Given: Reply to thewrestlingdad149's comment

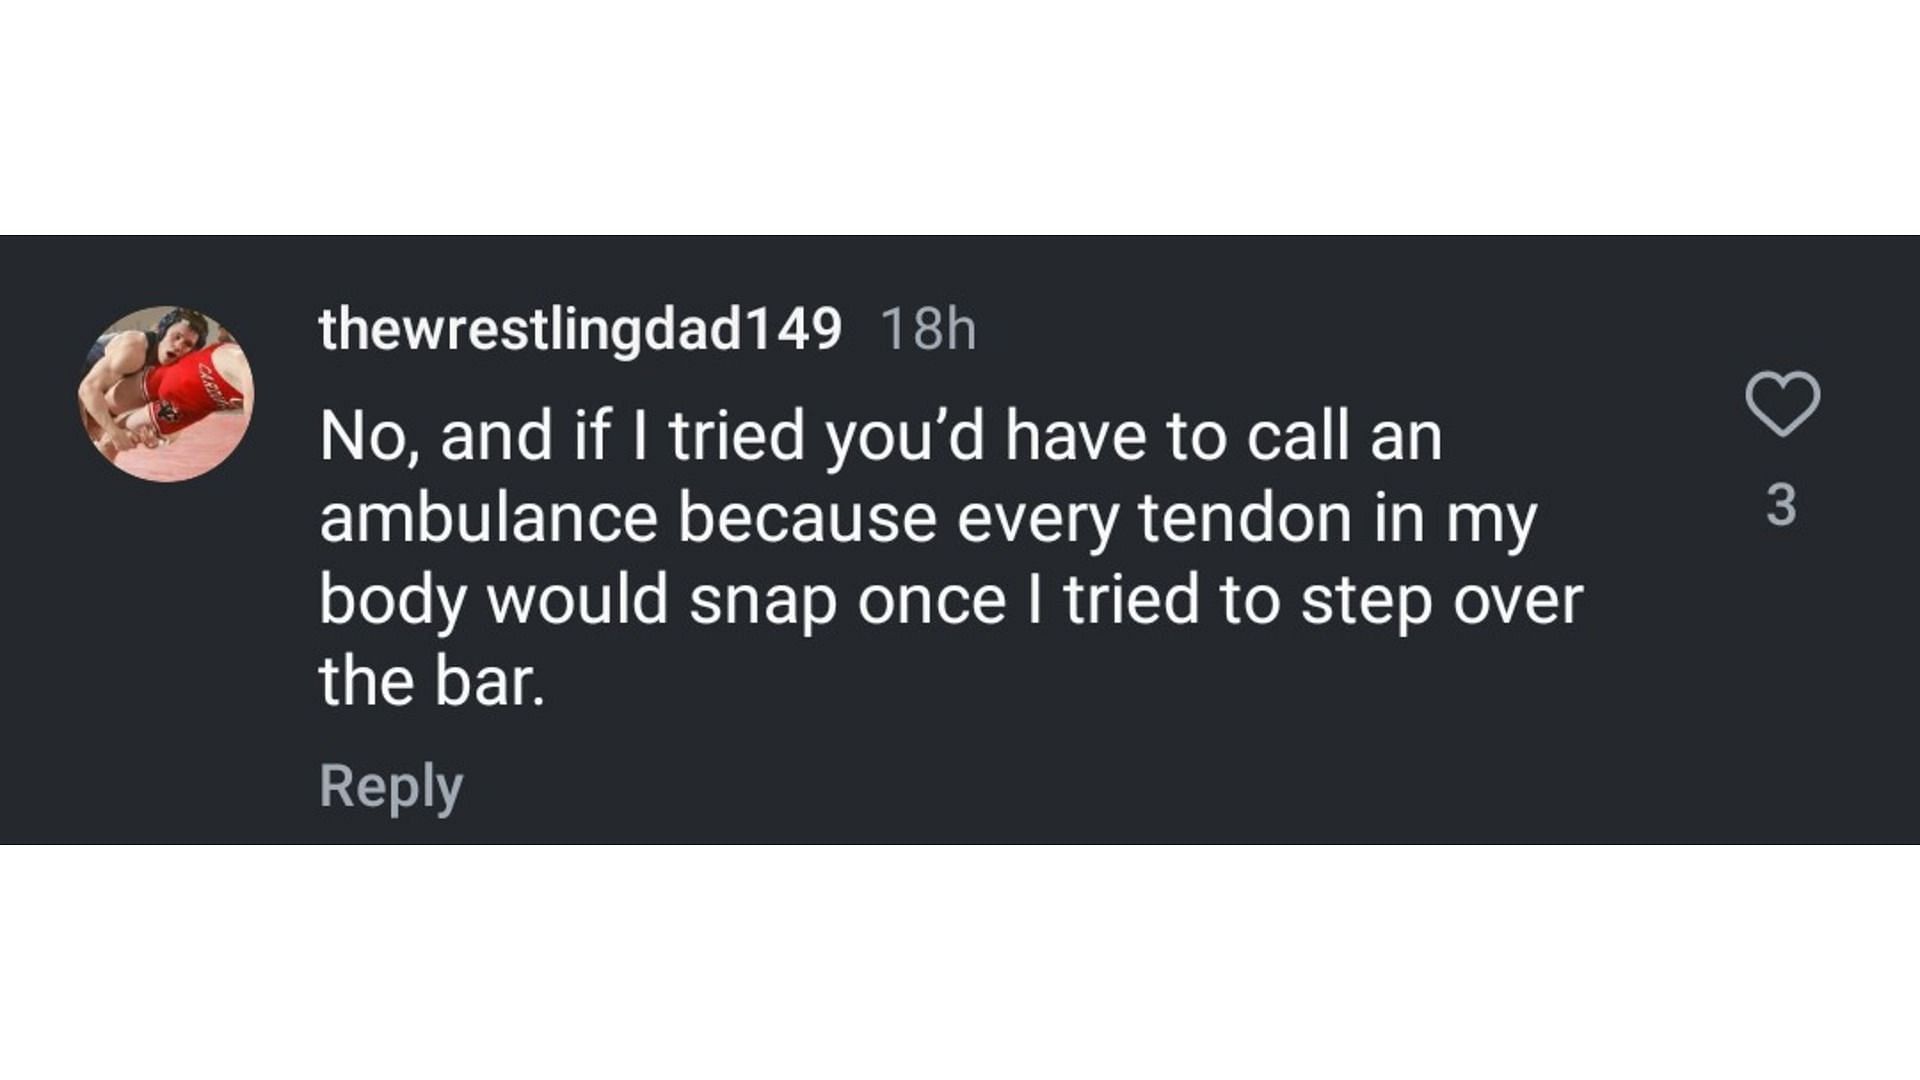Looking at the screenshot, I should 391,787.
